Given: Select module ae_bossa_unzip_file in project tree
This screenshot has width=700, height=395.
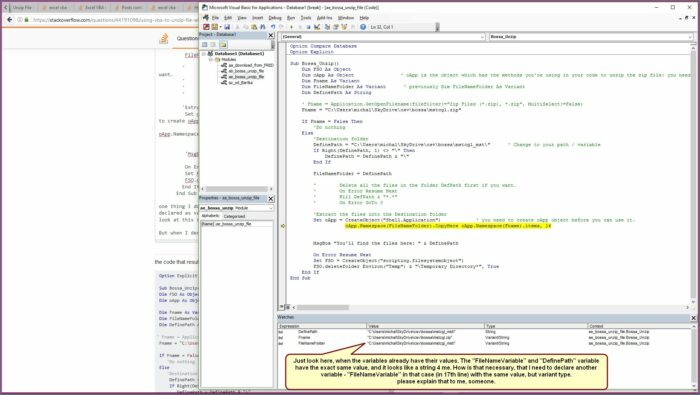Looking at the screenshot, I should click(x=242, y=77).
